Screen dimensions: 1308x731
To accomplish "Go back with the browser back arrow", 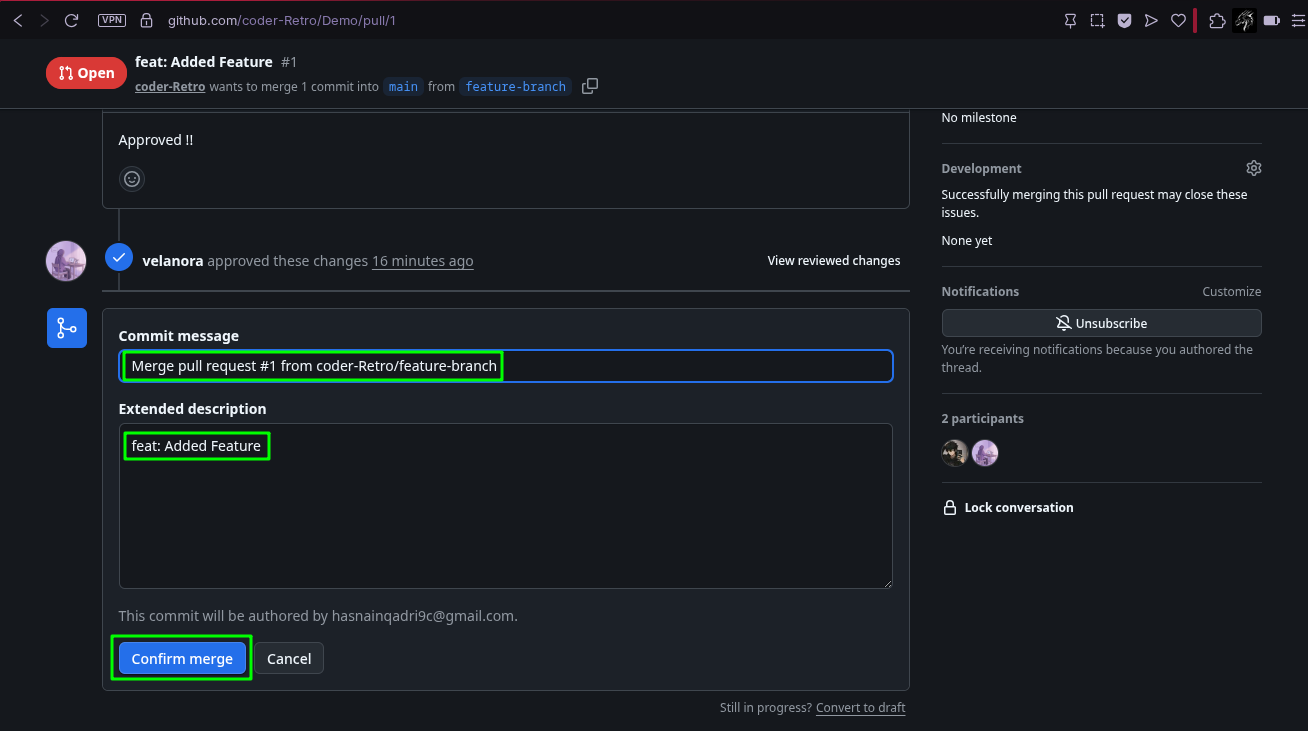I will tap(18, 20).
